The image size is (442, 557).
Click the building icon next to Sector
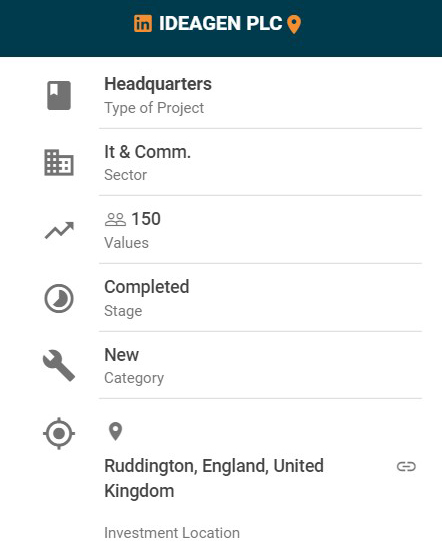pyautogui.click(x=59, y=163)
